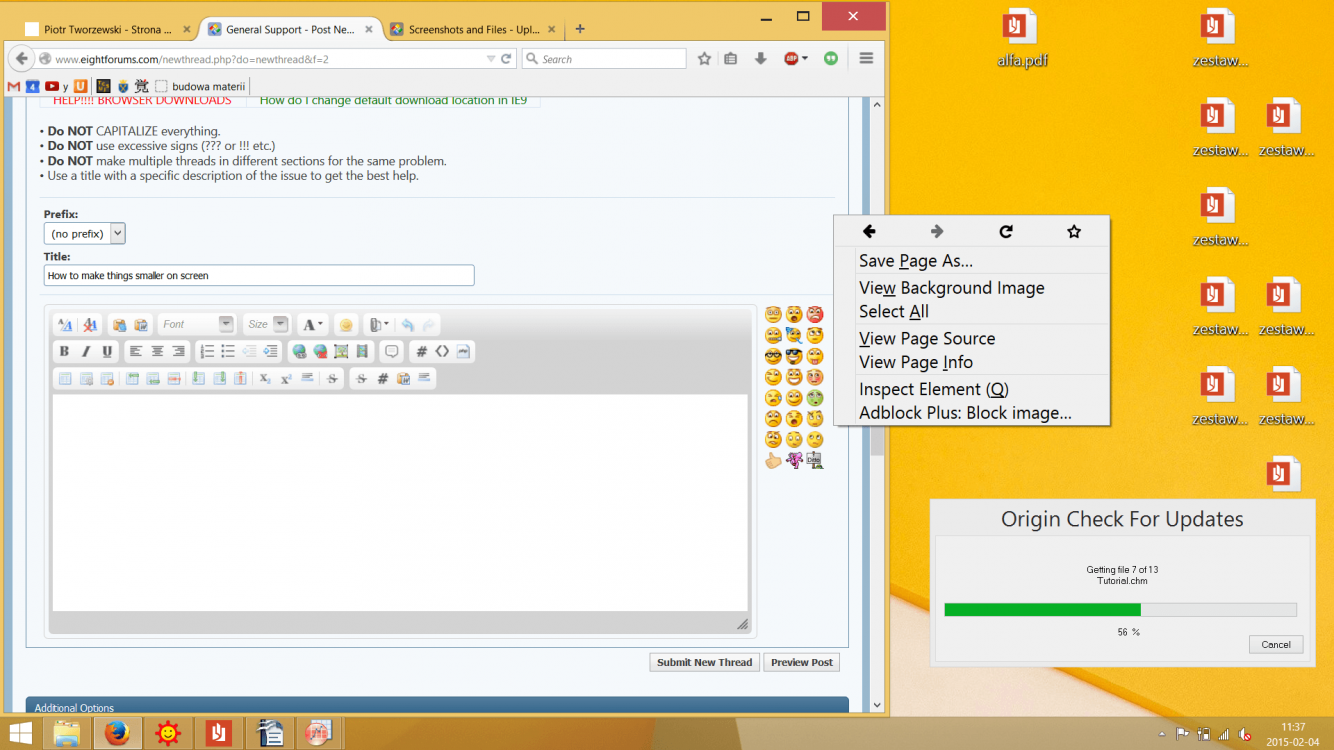Click the wrap quote speech bubble icon
Screen dimensions: 1334x750
click(392, 351)
